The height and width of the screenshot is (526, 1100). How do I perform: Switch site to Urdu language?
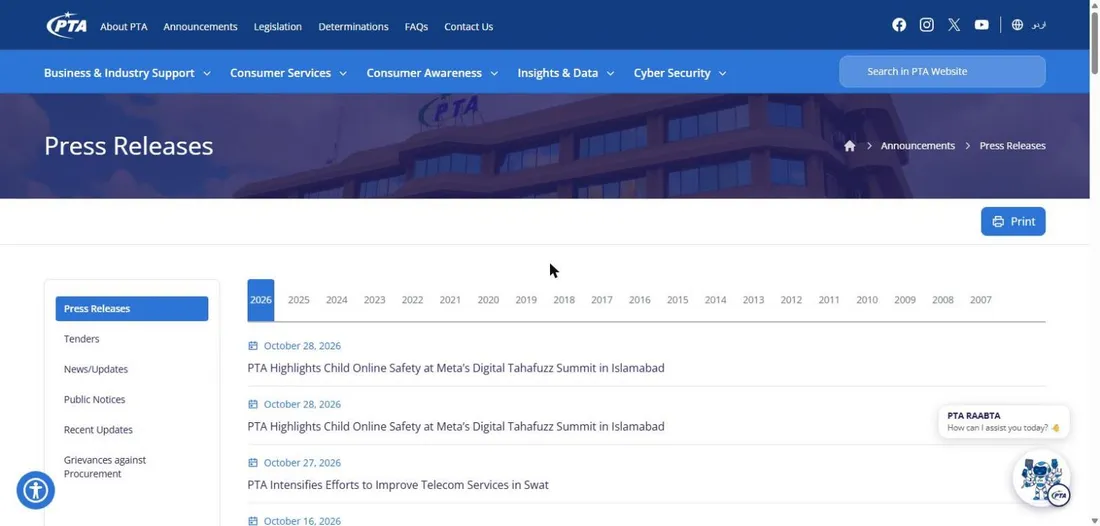tap(1039, 25)
